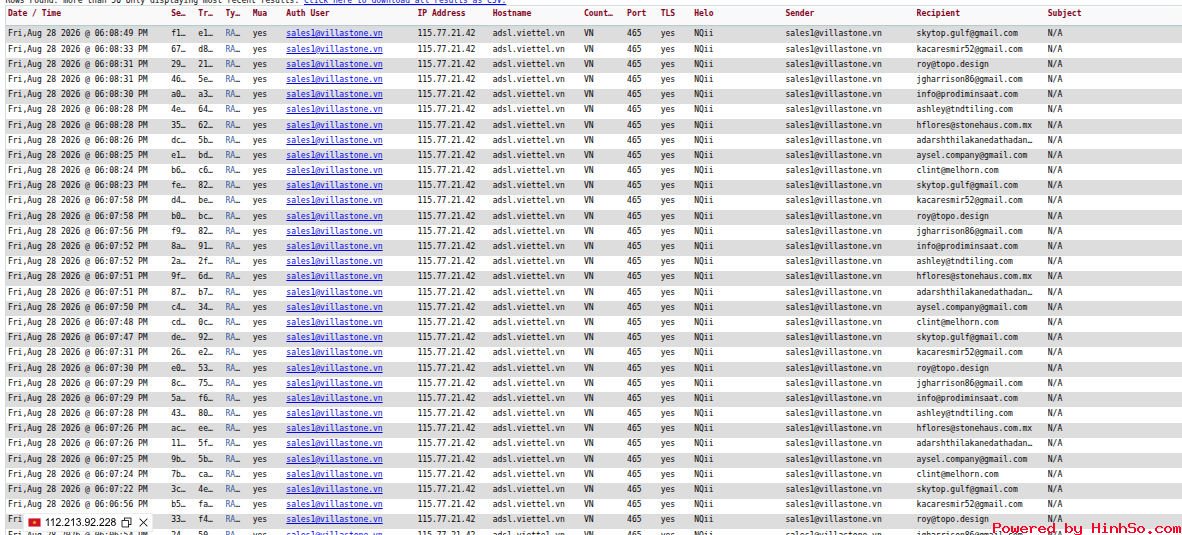
Task: Click the RA… type link in 06:08:49 PM row
Action: [x=232, y=33]
